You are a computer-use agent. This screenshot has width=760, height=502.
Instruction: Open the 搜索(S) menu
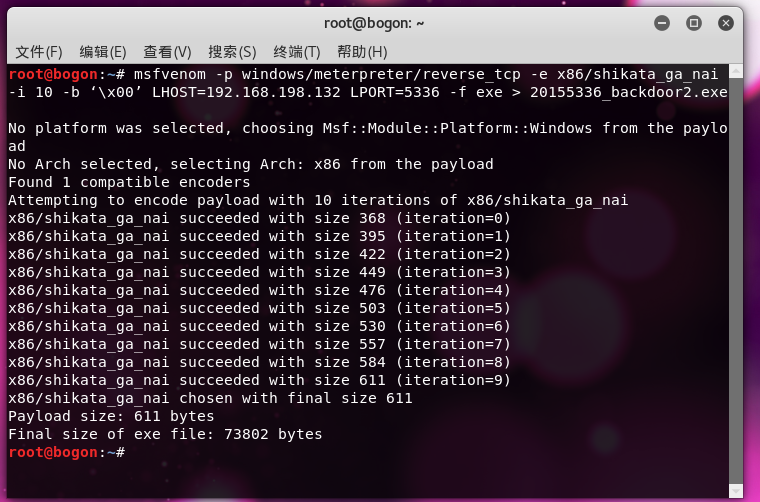pos(232,52)
